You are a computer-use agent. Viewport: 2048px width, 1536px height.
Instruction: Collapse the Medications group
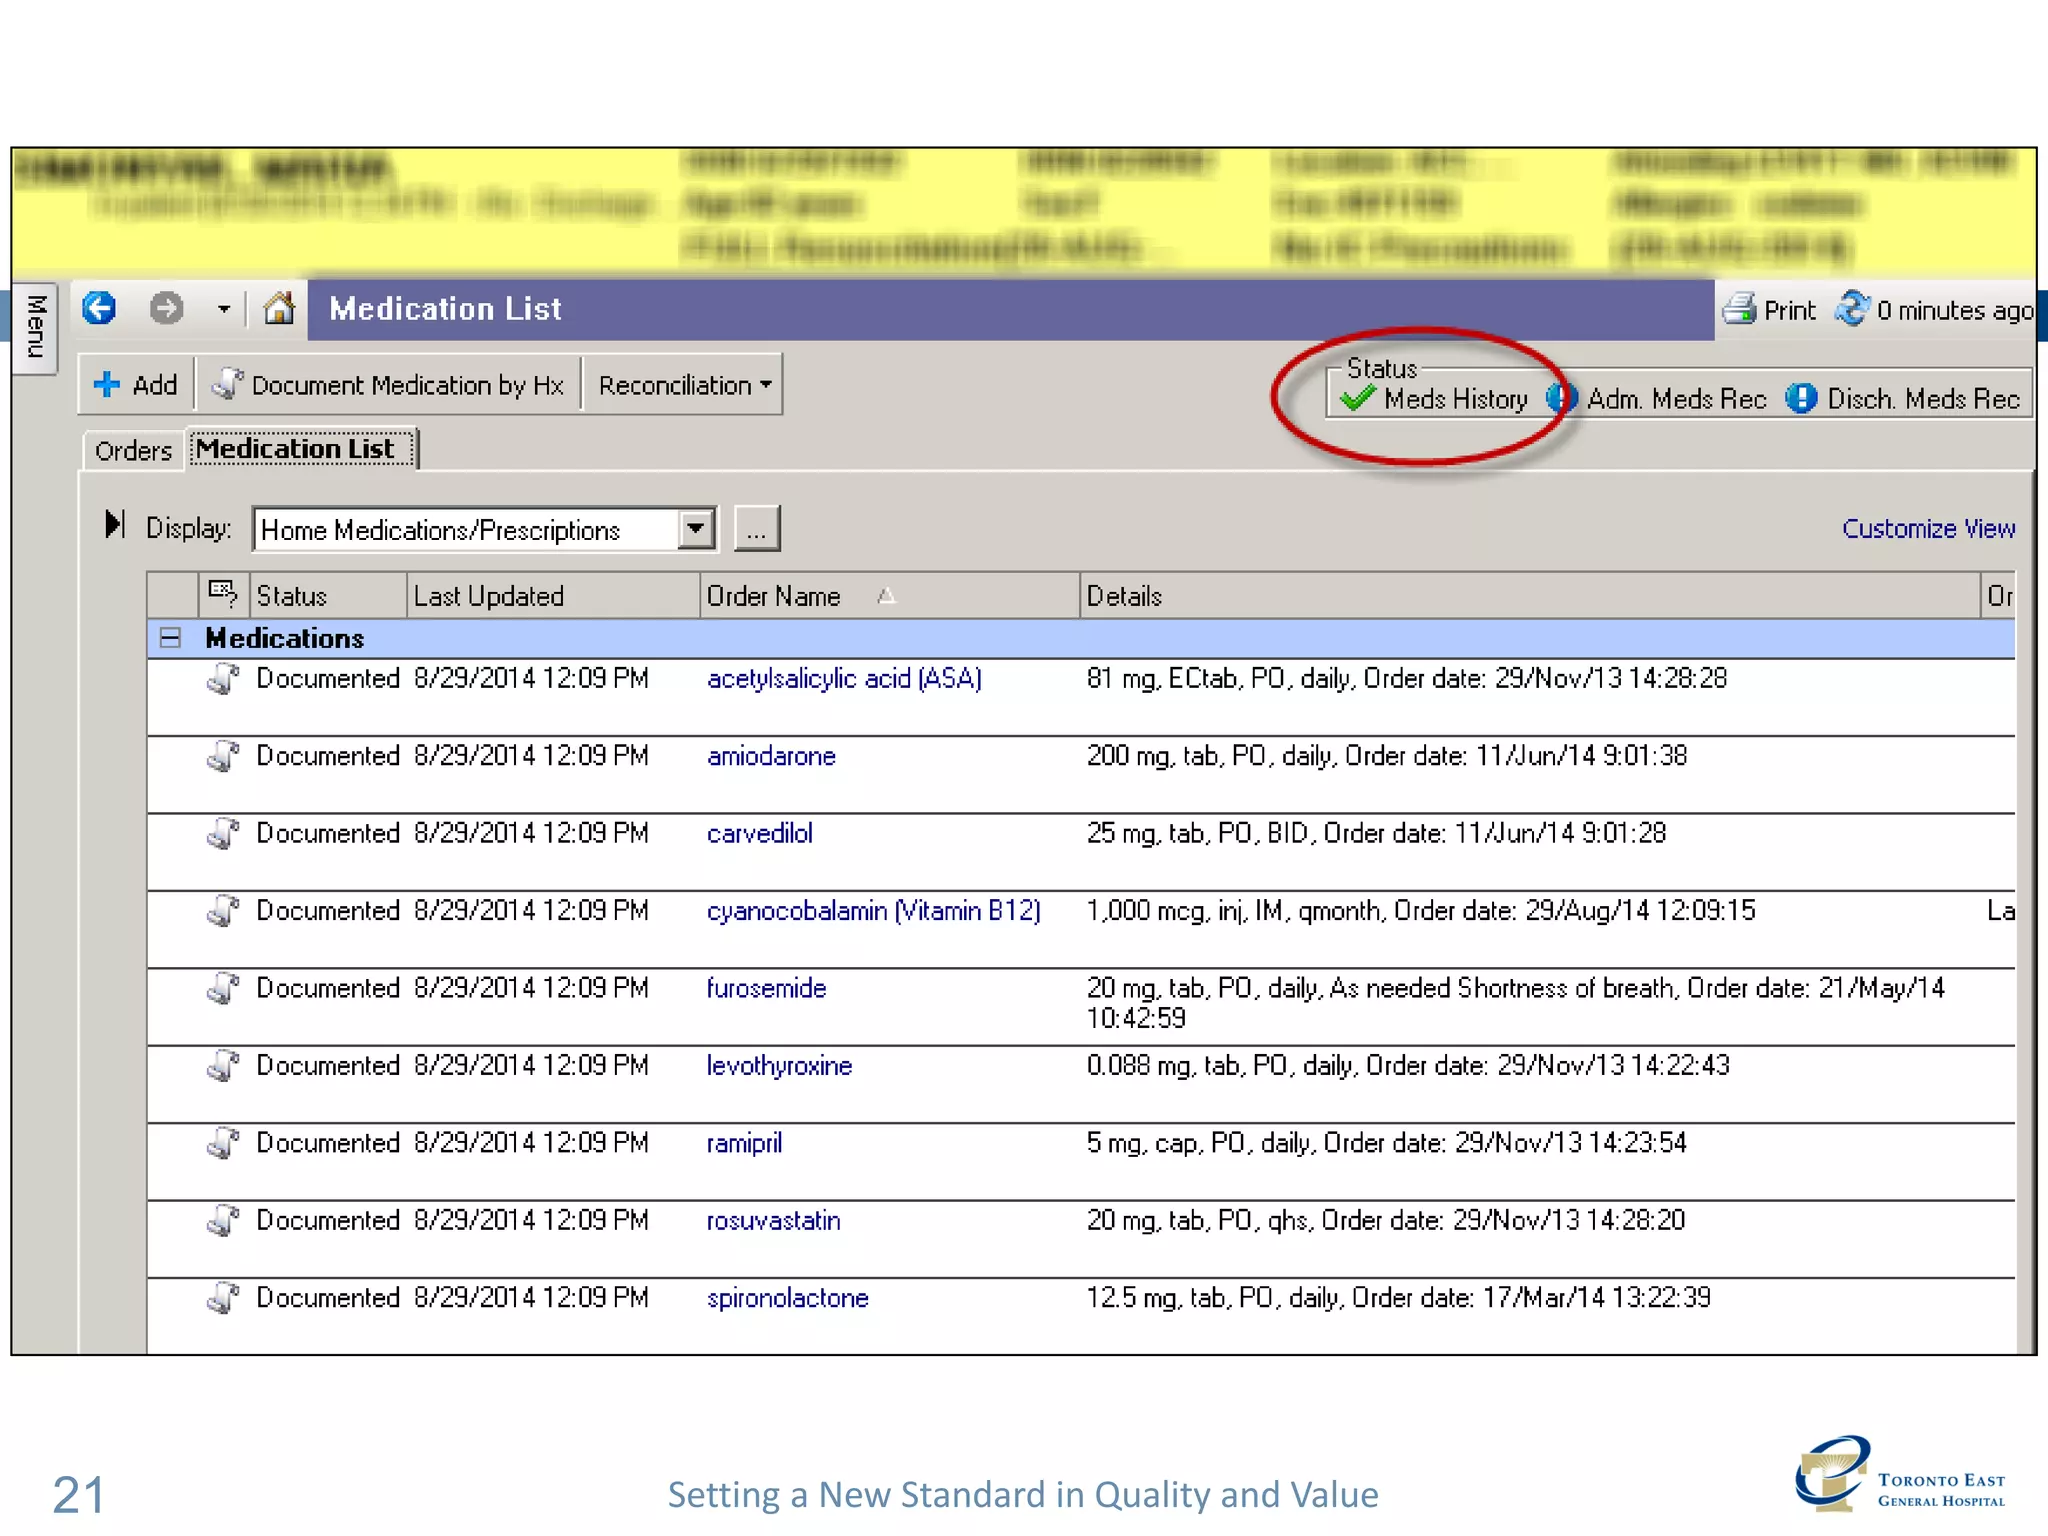pos(170,638)
